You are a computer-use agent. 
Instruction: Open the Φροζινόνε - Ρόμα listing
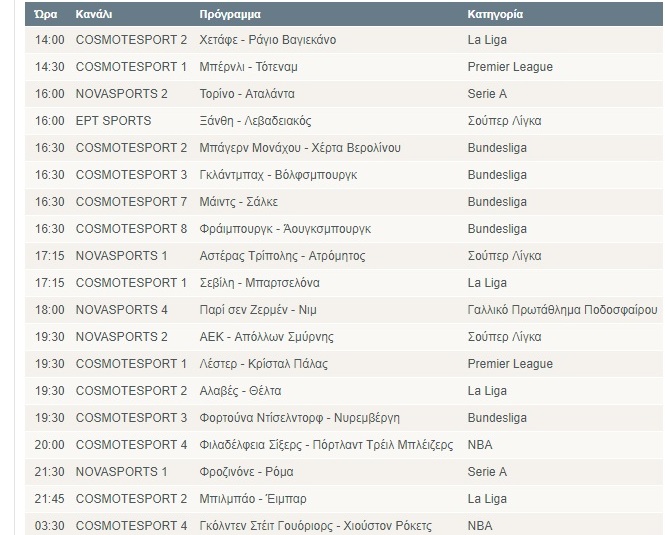246,472
